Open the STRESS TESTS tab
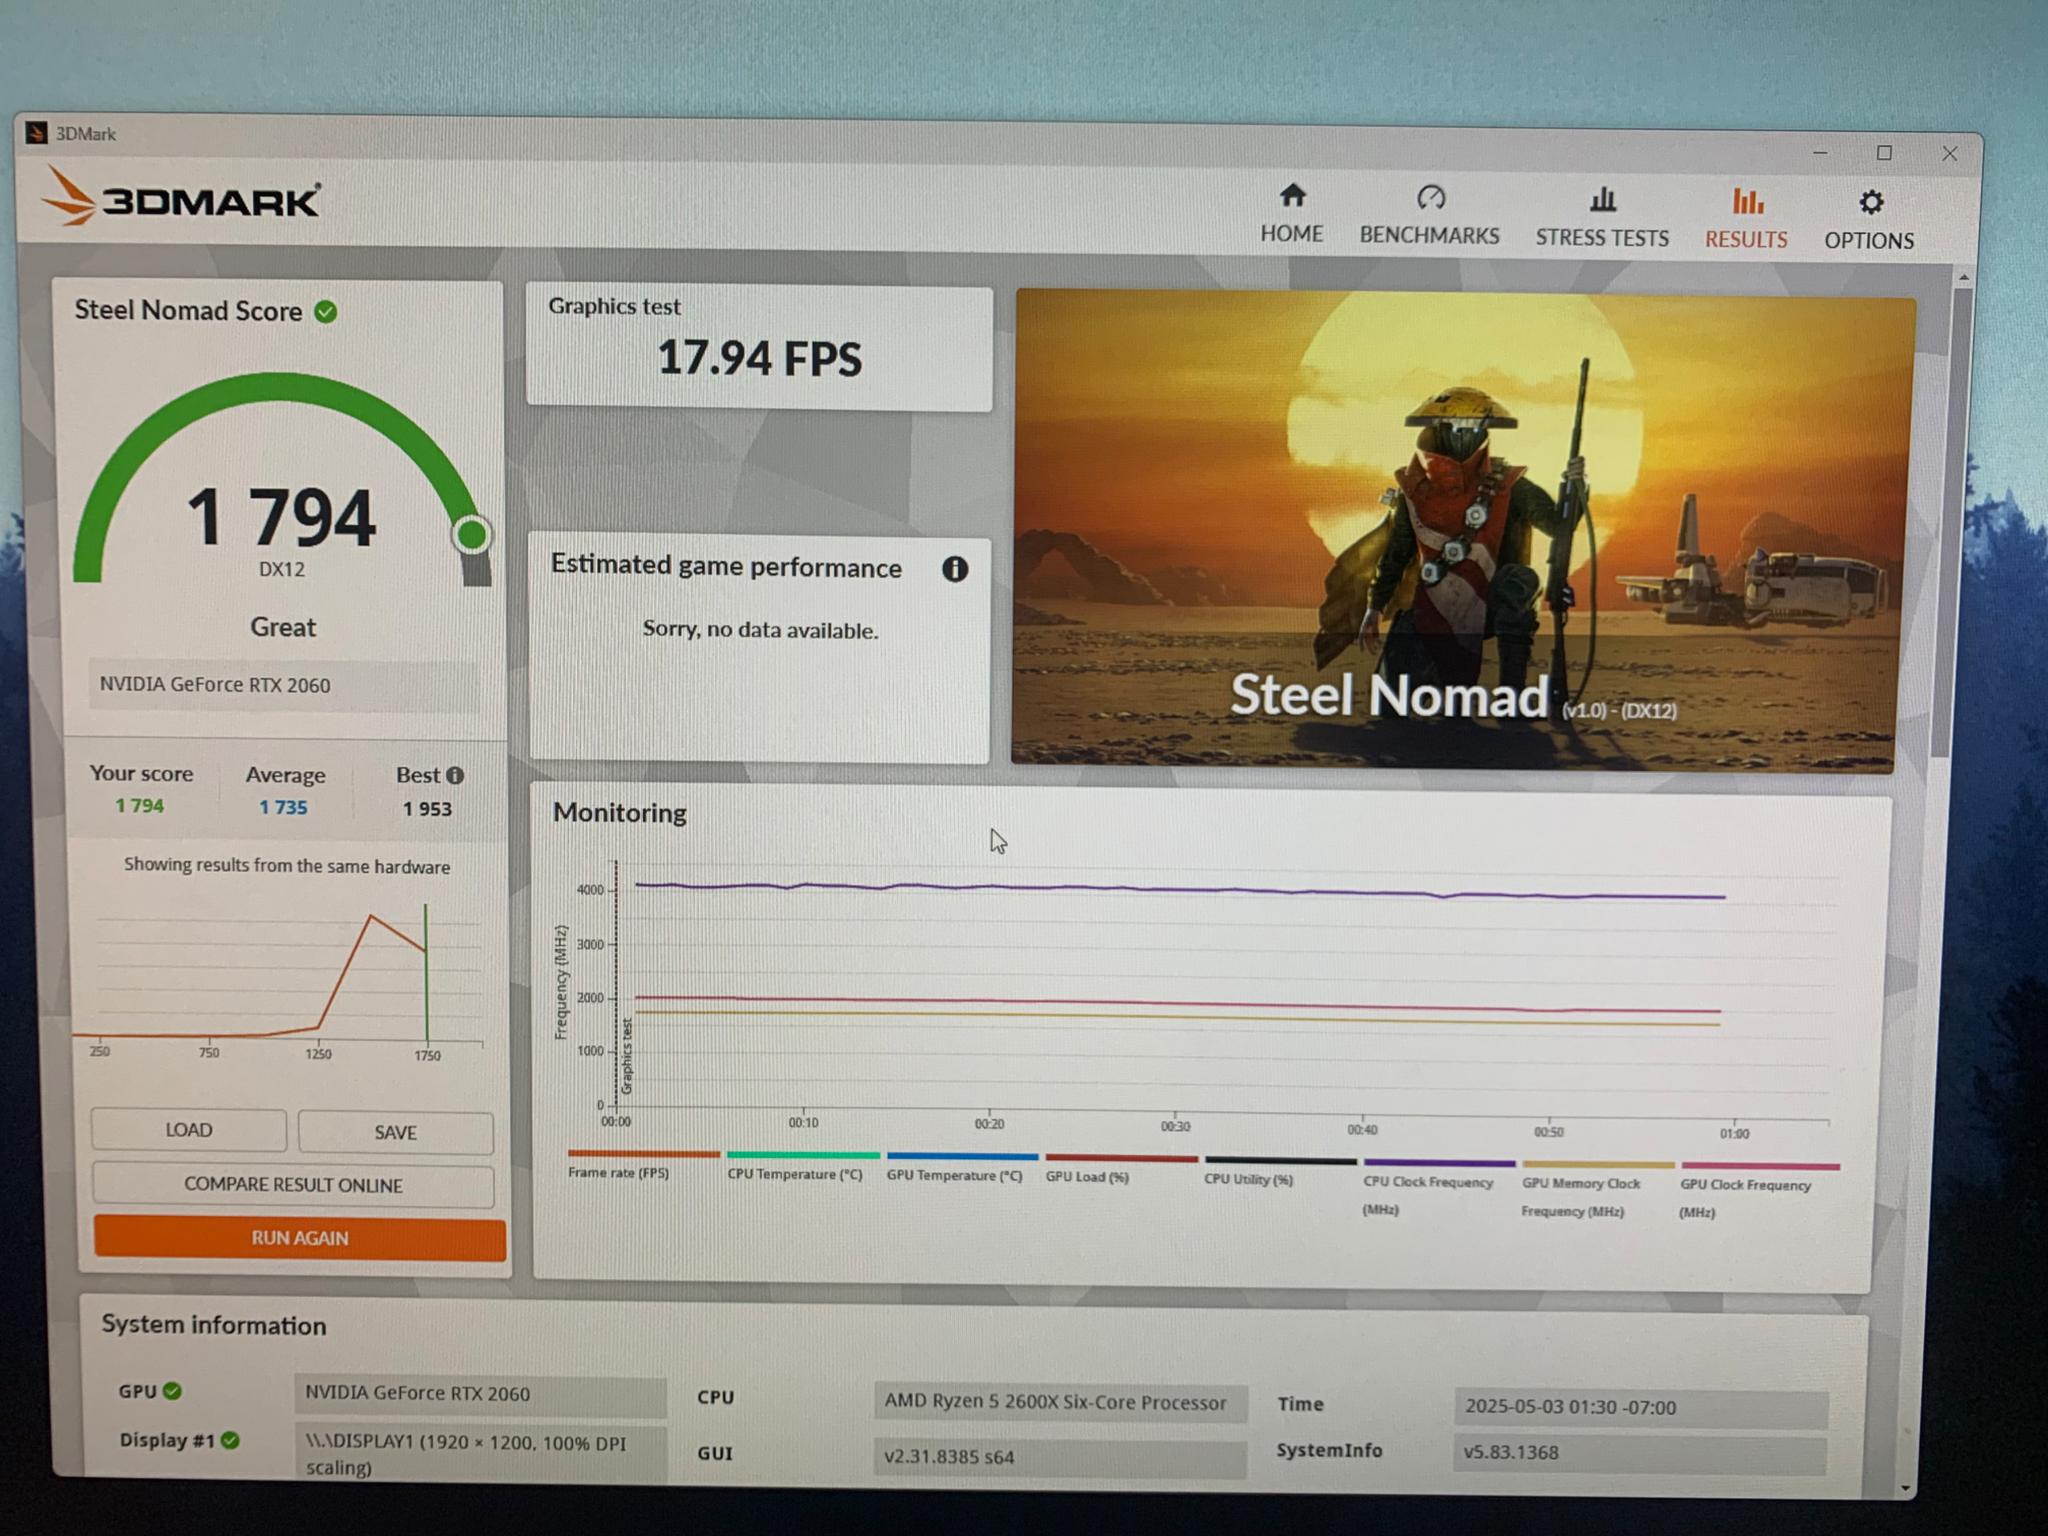Viewport: 2048px width, 1536px height. (1602, 218)
